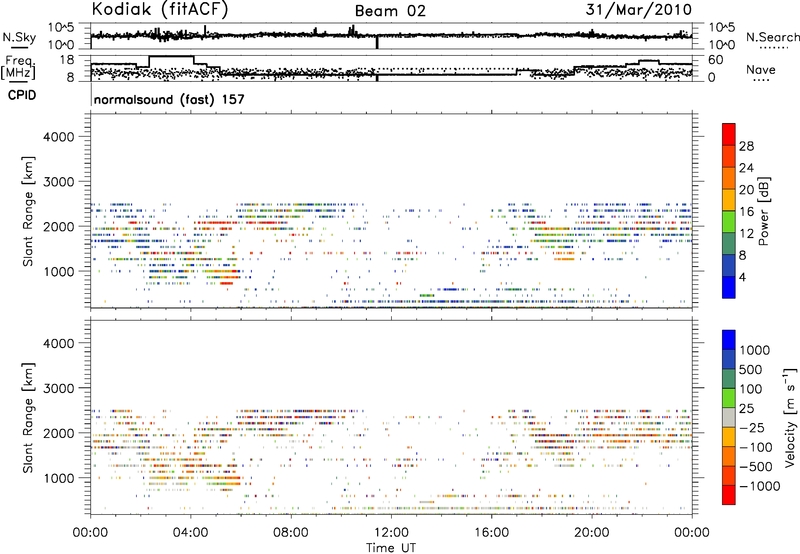The image size is (800, 554).
Task: Click the "Power [dB]" colorbar title
Action: click(764, 211)
